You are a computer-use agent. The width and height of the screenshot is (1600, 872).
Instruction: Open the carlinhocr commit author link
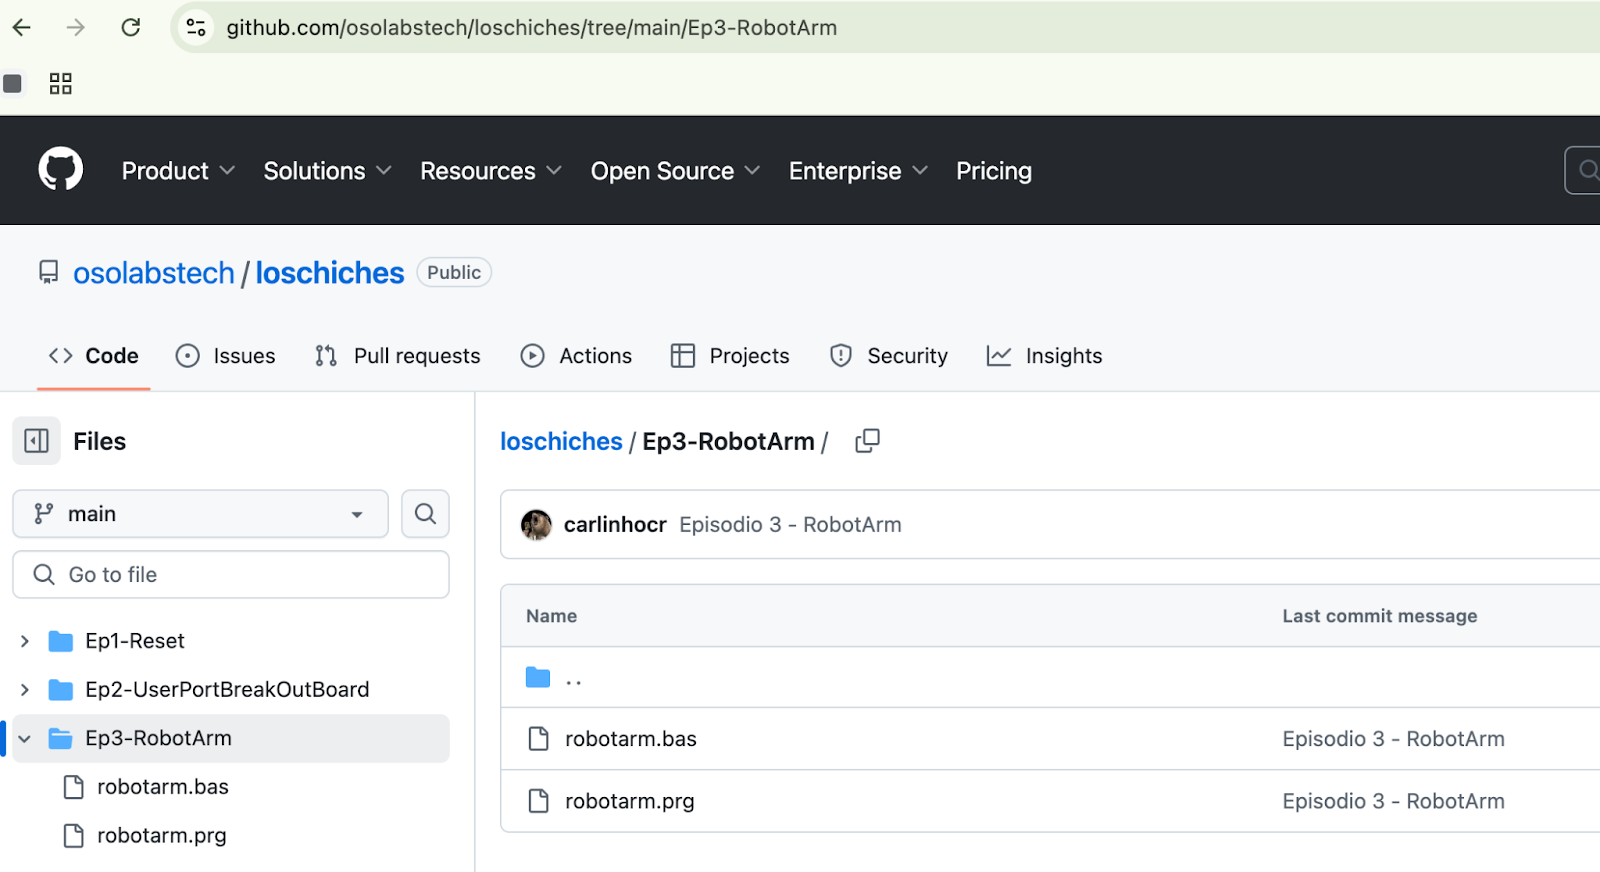(x=615, y=525)
